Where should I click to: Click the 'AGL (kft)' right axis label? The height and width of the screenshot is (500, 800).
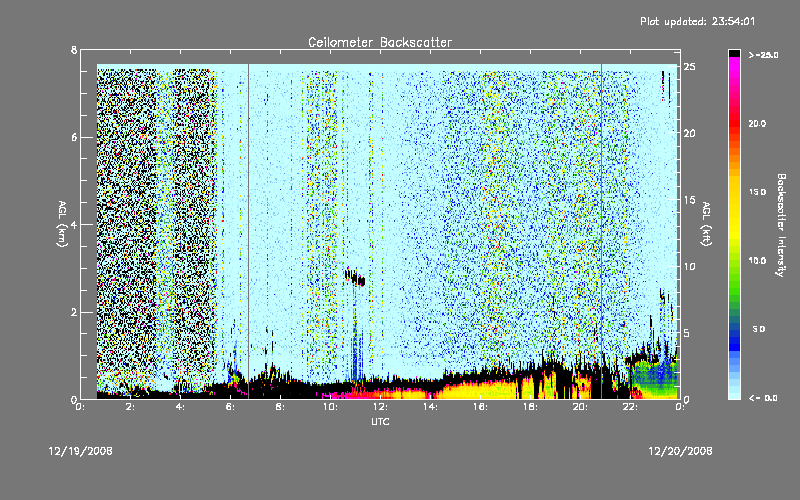tap(706, 224)
